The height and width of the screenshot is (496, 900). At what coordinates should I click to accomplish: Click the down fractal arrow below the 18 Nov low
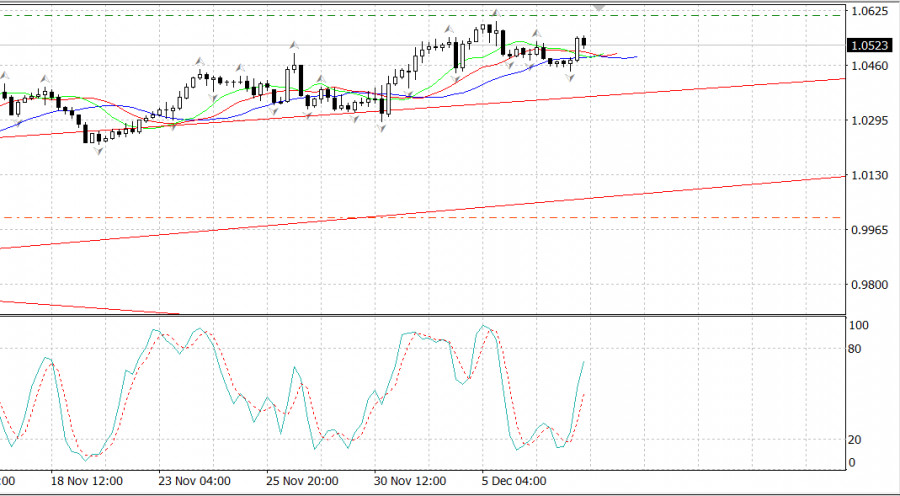tap(98, 152)
